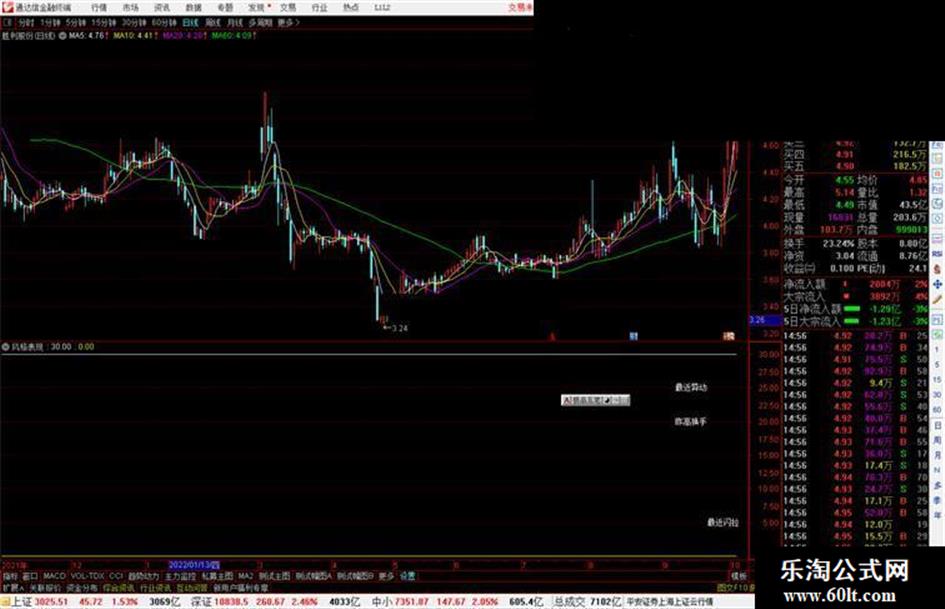Switch to 1分钟 chart period
The height and width of the screenshot is (609, 945).
50,22
